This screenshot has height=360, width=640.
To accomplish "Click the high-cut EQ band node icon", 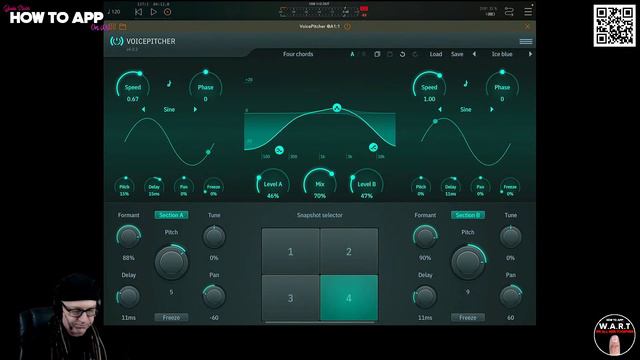I will click(x=373, y=147).
